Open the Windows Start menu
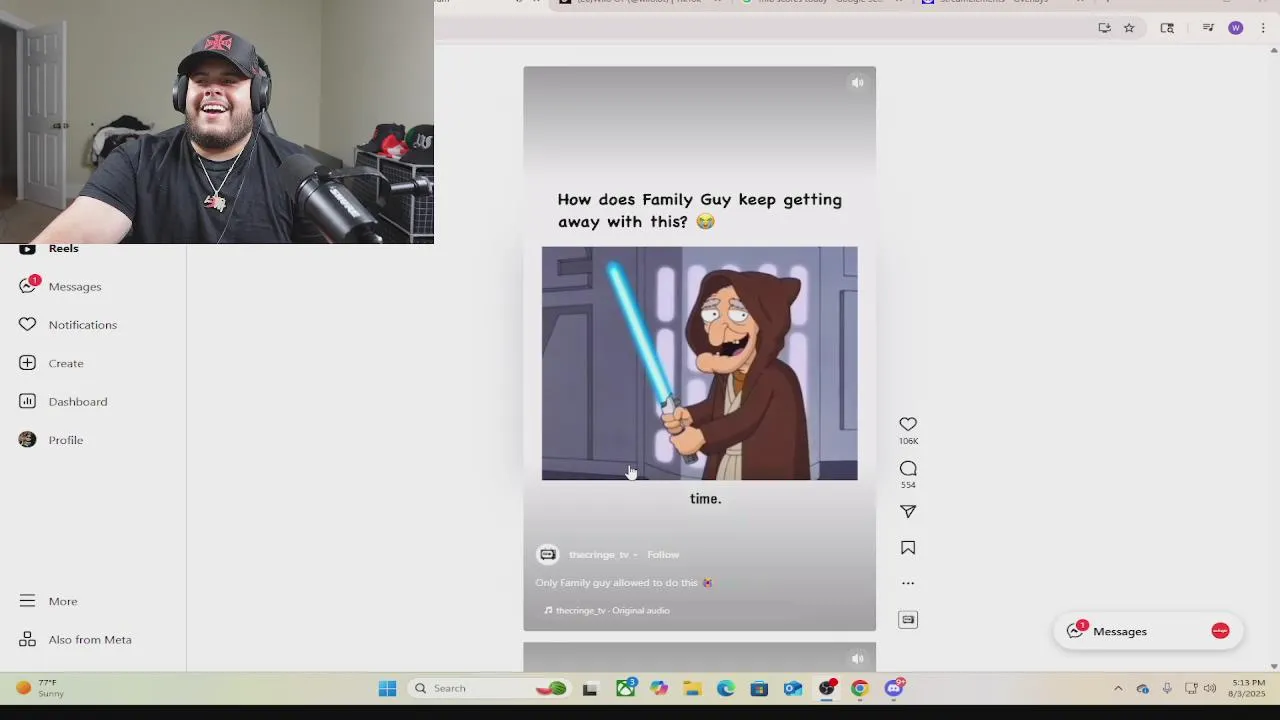Image resolution: width=1280 pixels, height=720 pixels. (x=387, y=688)
